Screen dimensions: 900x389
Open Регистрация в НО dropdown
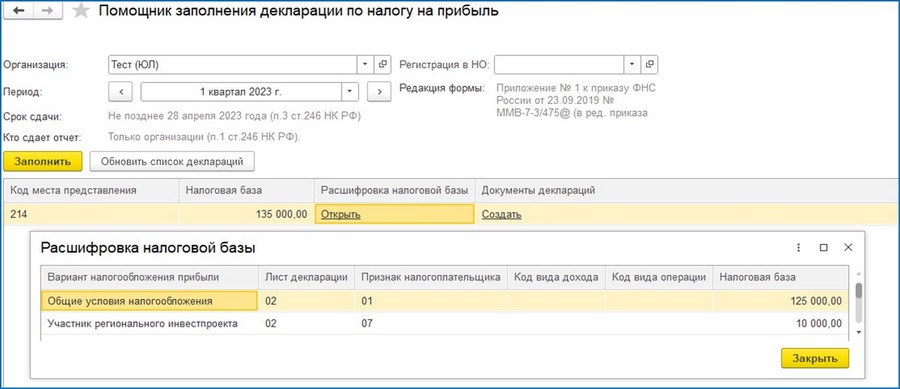(632, 65)
